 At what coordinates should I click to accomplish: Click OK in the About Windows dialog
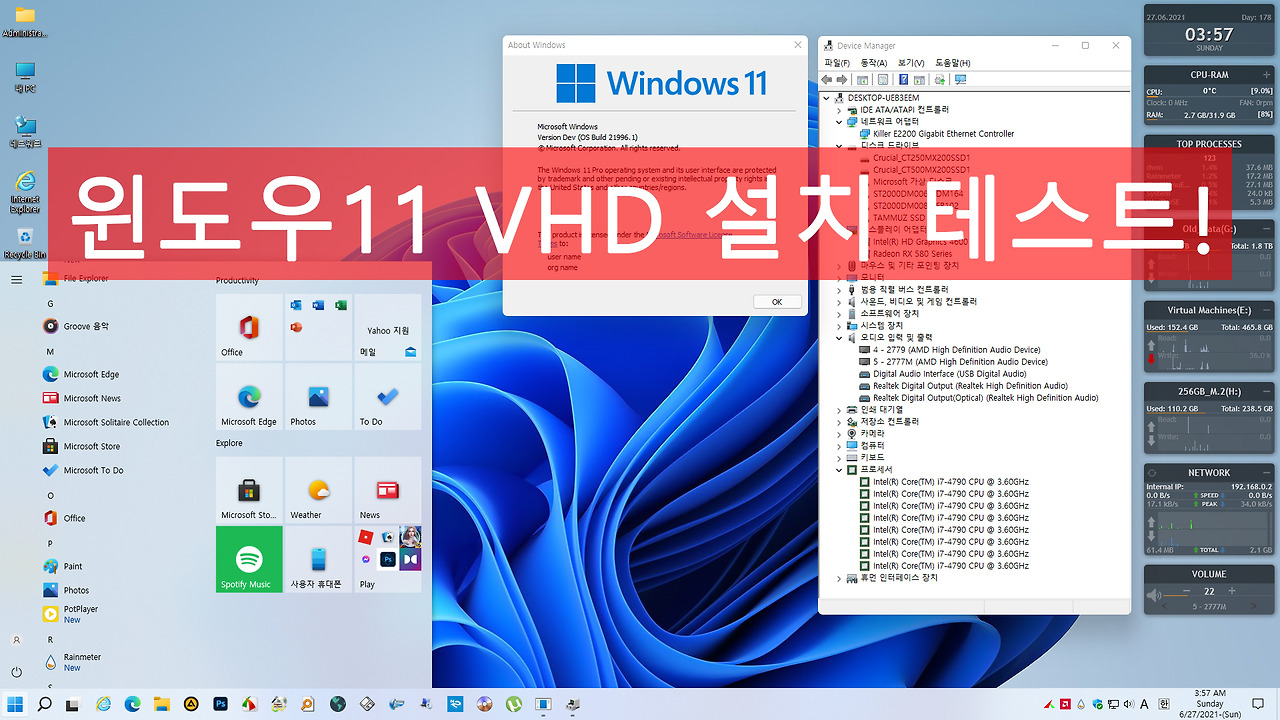776,301
